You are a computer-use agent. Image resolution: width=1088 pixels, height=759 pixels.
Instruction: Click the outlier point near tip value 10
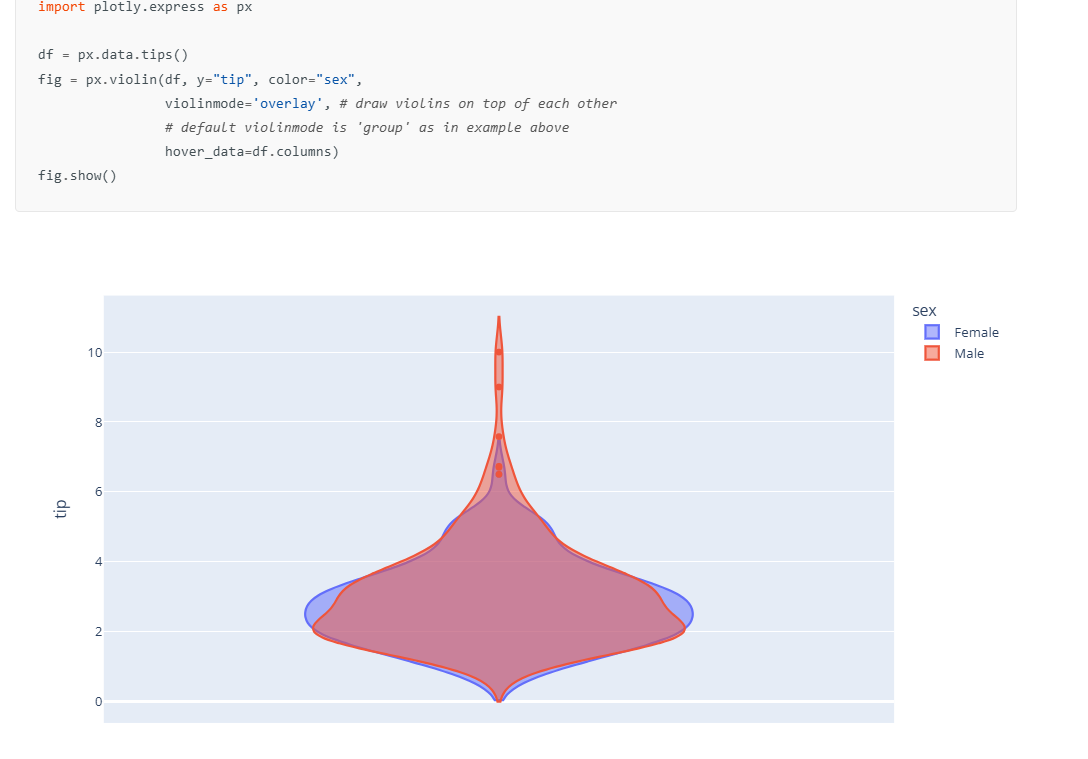[499, 352]
